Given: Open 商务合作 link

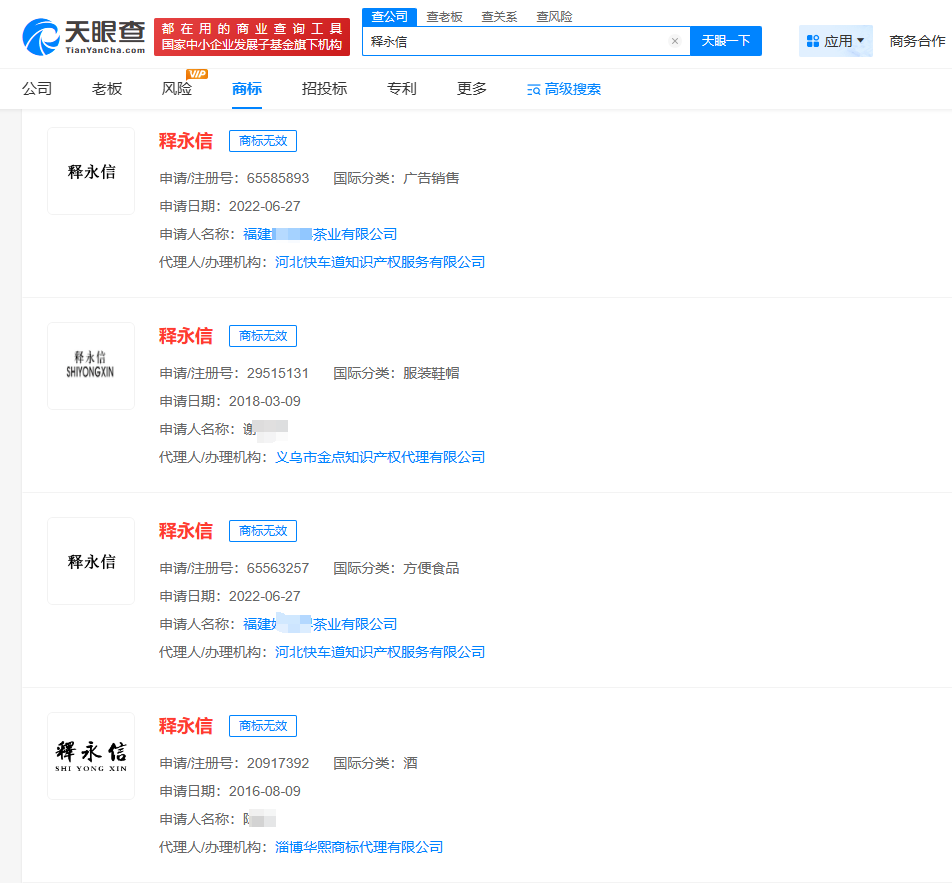Looking at the screenshot, I should pos(917,41).
